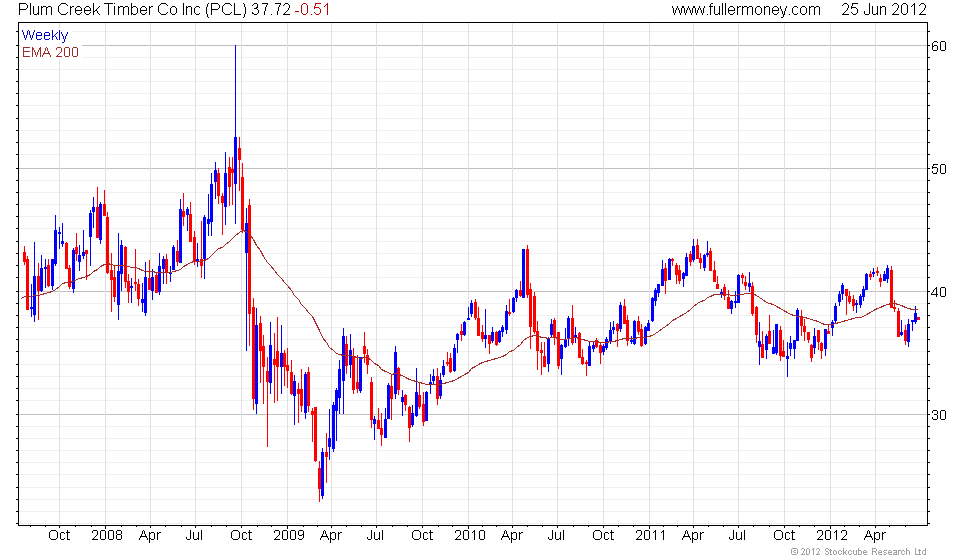Click the 2010 year axis label
The height and width of the screenshot is (560, 980).
point(469,535)
